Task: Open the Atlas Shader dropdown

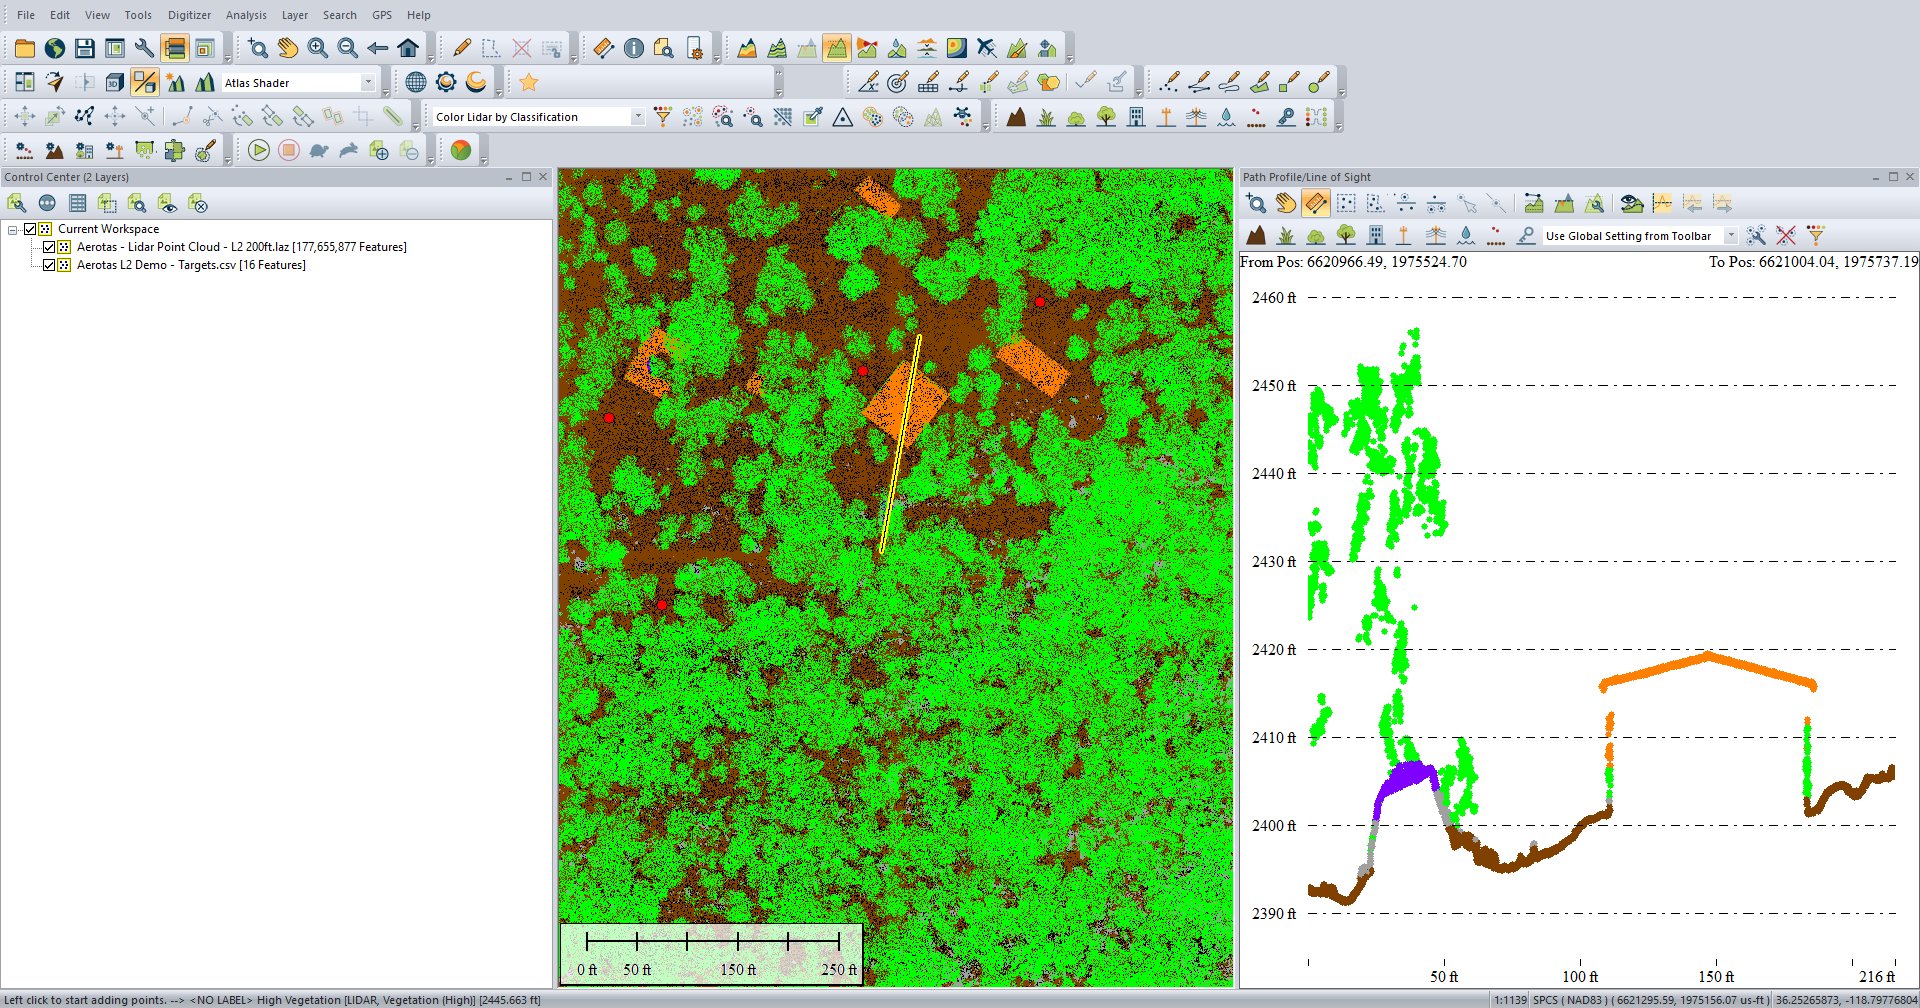Action: [x=368, y=83]
